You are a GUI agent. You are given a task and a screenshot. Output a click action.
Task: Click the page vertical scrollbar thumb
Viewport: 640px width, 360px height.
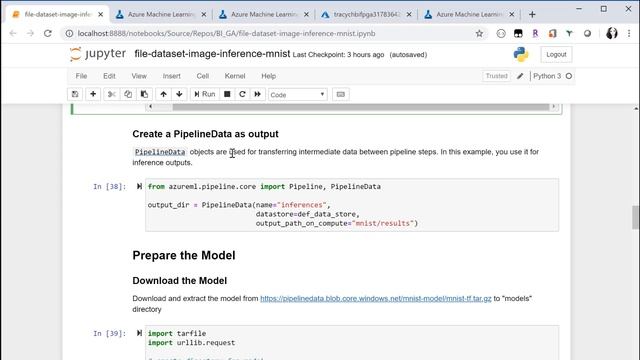pos(636,218)
